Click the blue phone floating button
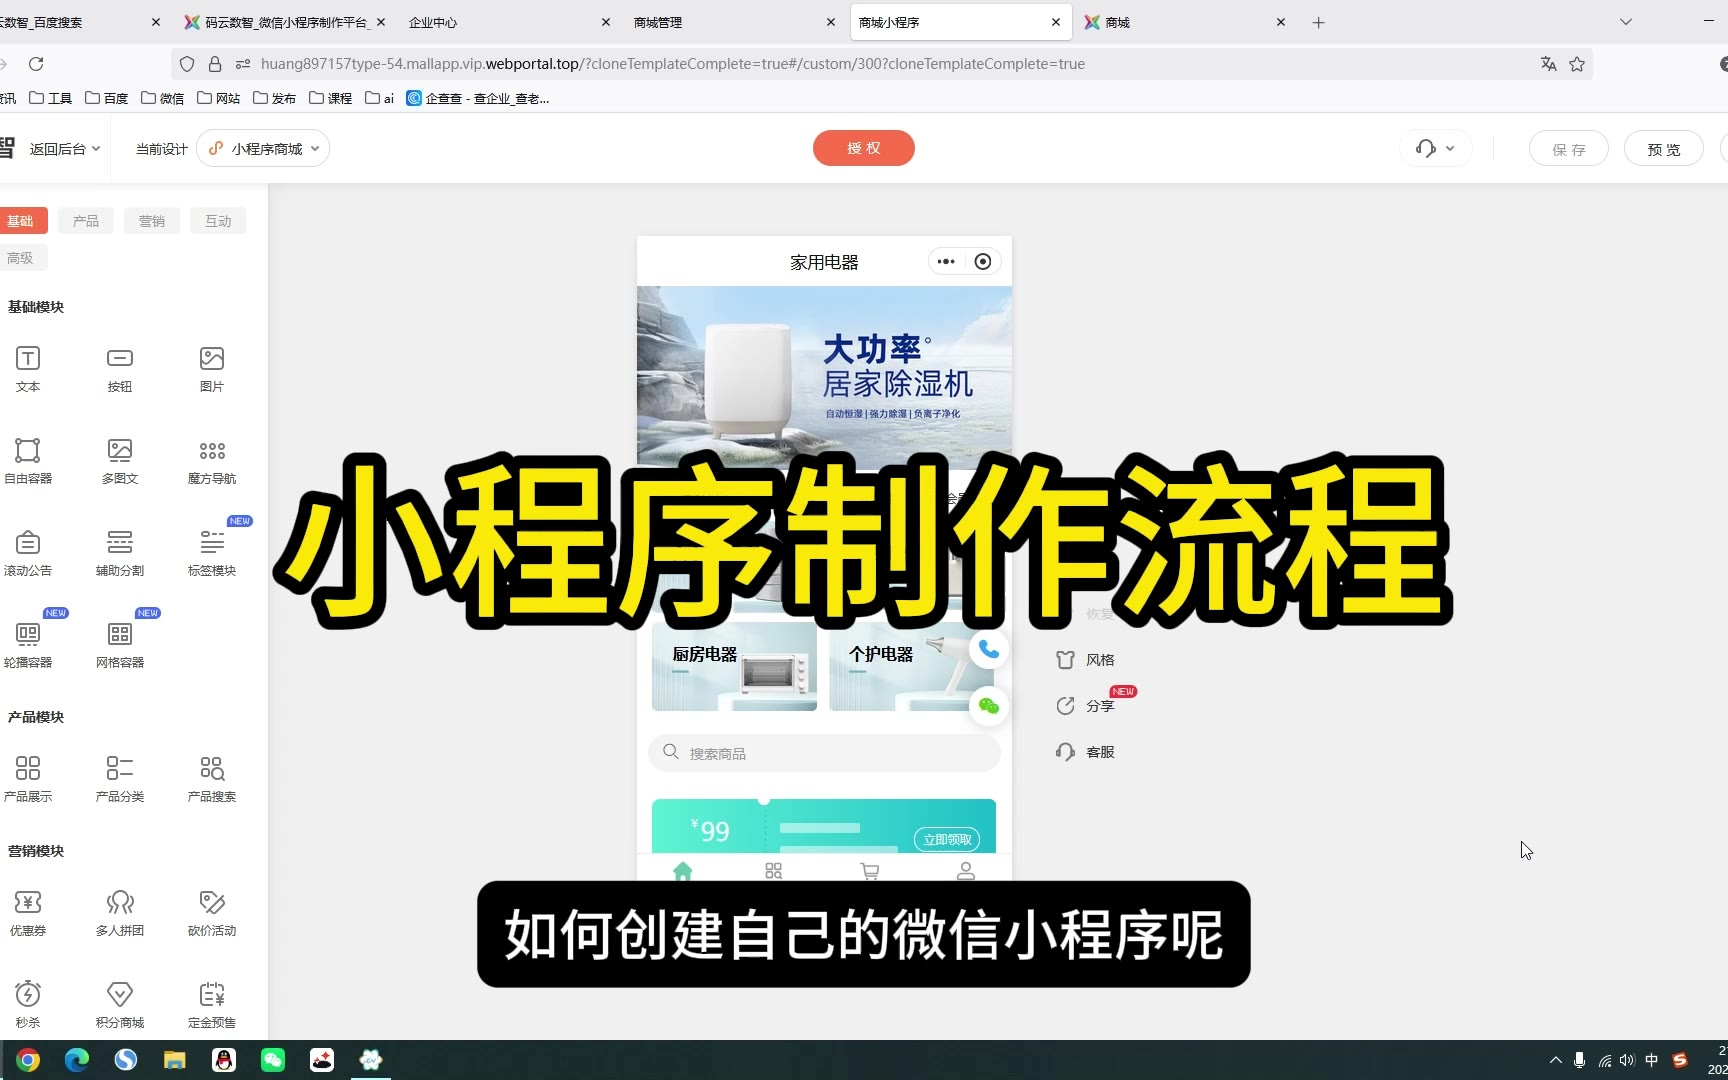This screenshot has height=1080, width=1728. [989, 650]
